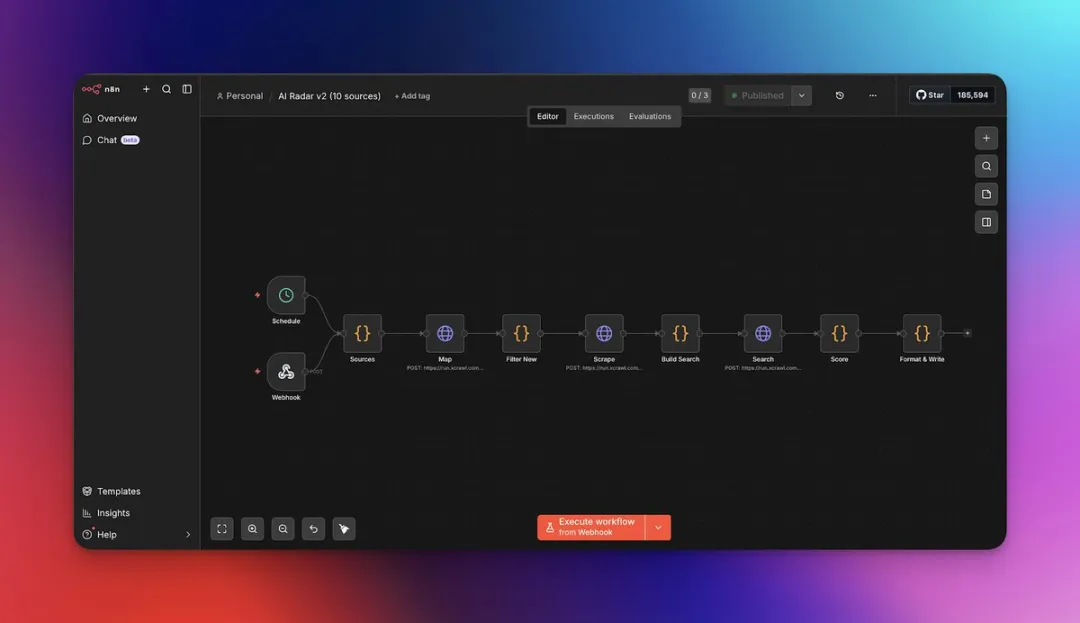The width and height of the screenshot is (1080, 623).
Task: Click the Schedule trigger node
Action: 286,295
